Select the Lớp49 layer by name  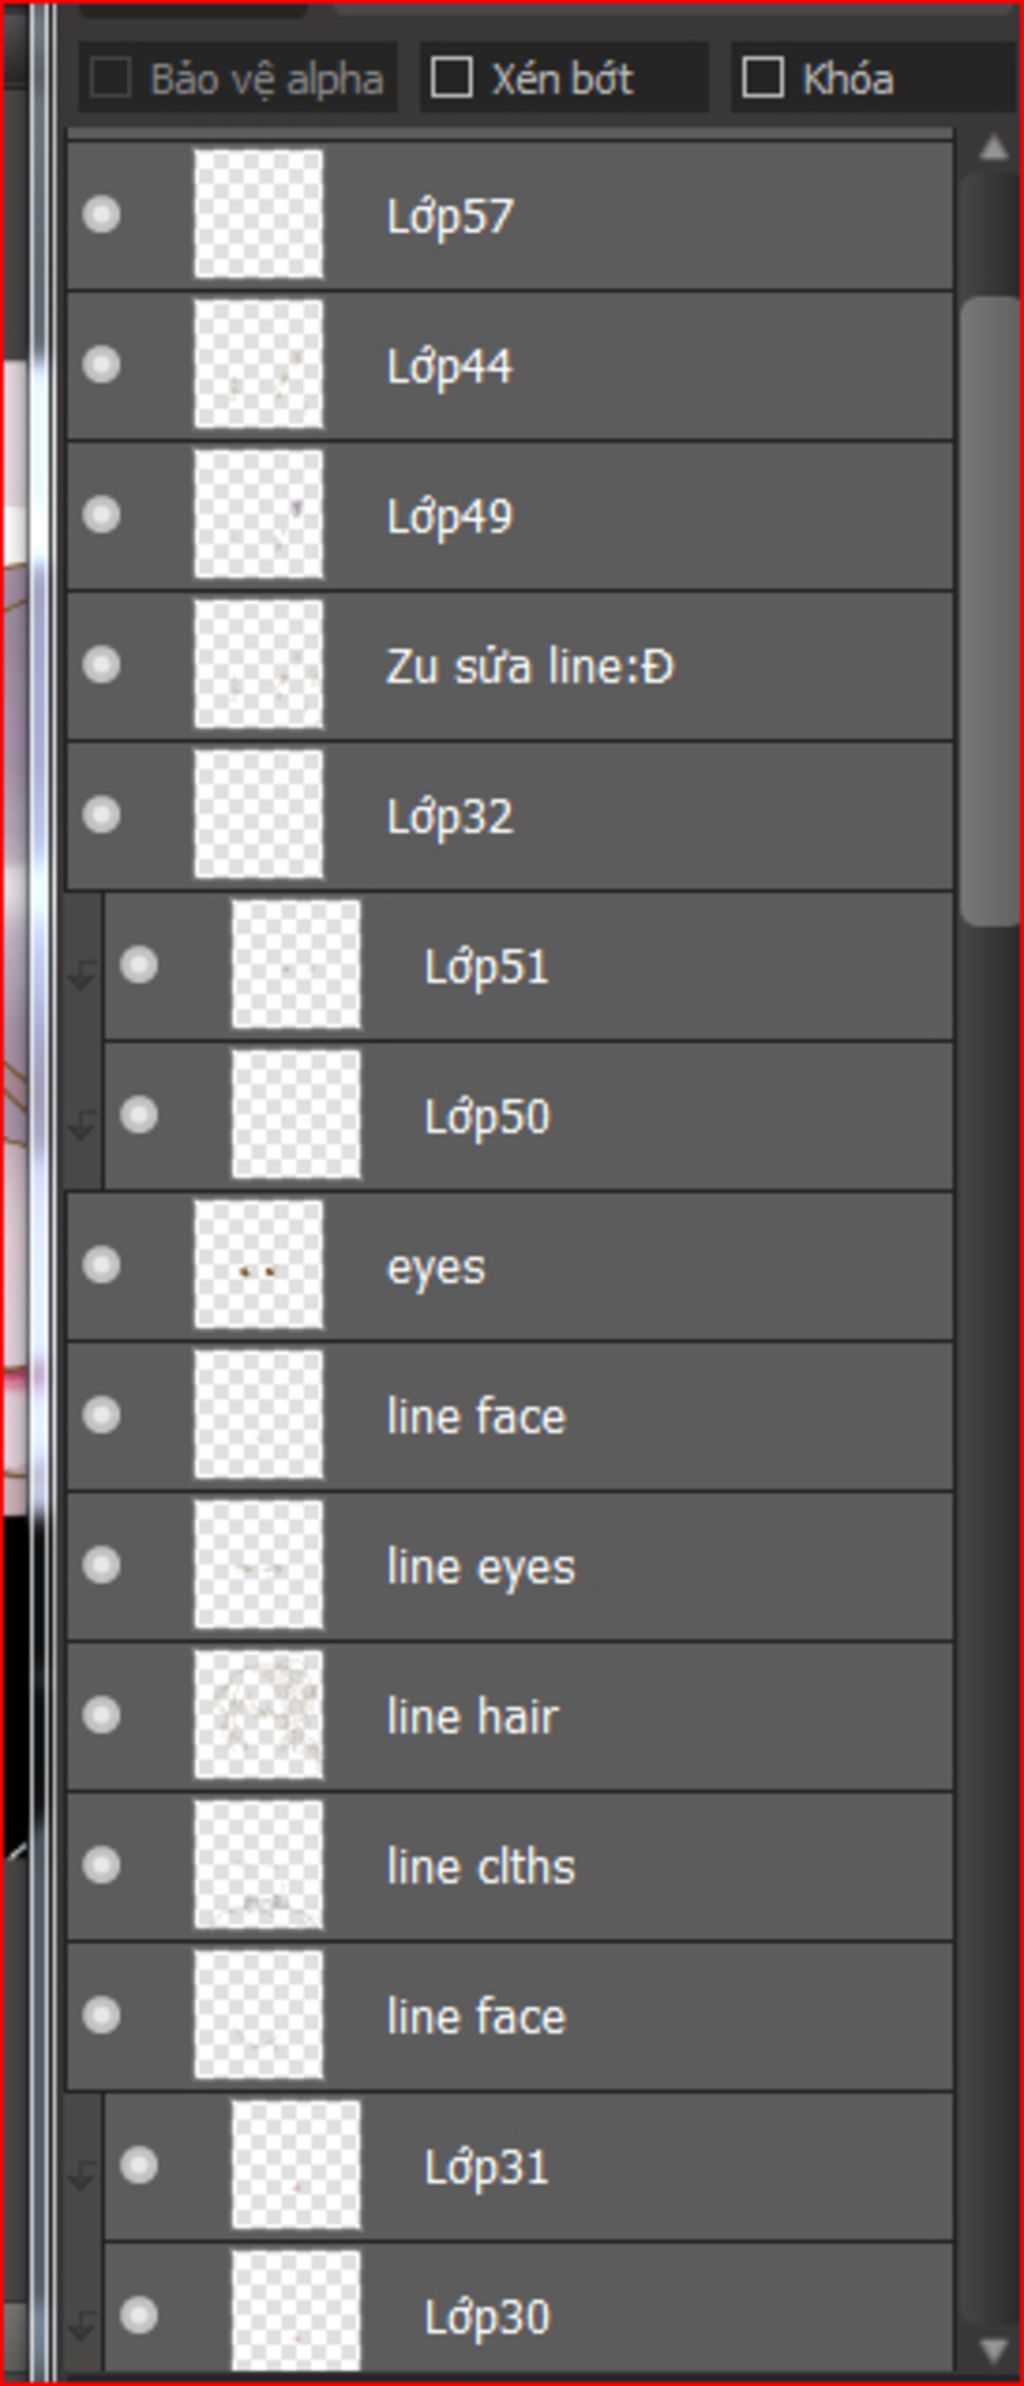450,517
